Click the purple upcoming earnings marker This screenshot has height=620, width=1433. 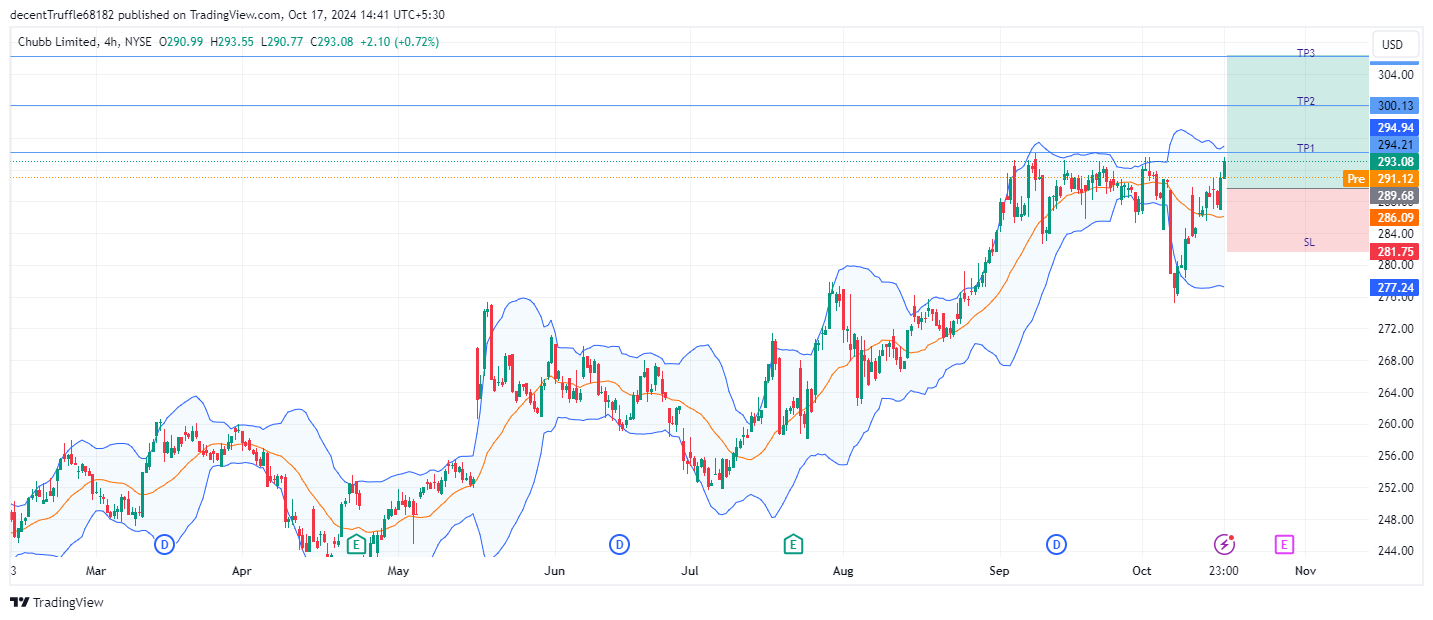point(1285,545)
